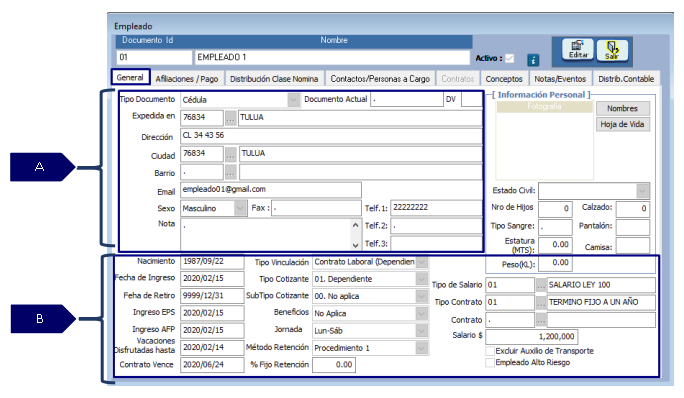Click the Nro de Hijos field

coord(555,209)
